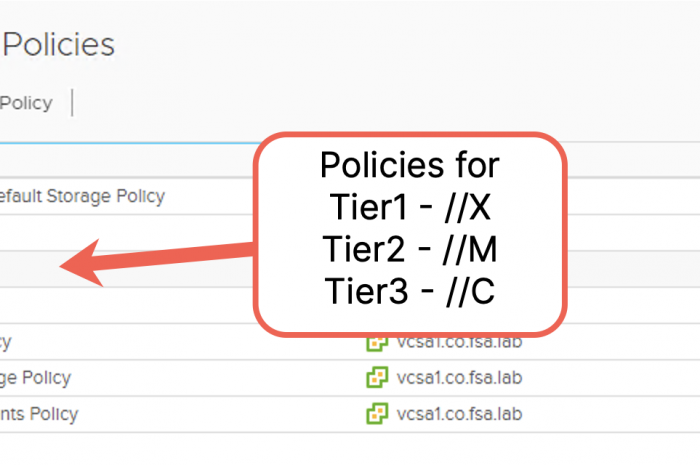
Task: Select the row ending in "nts Policy"
Action: [39, 413]
